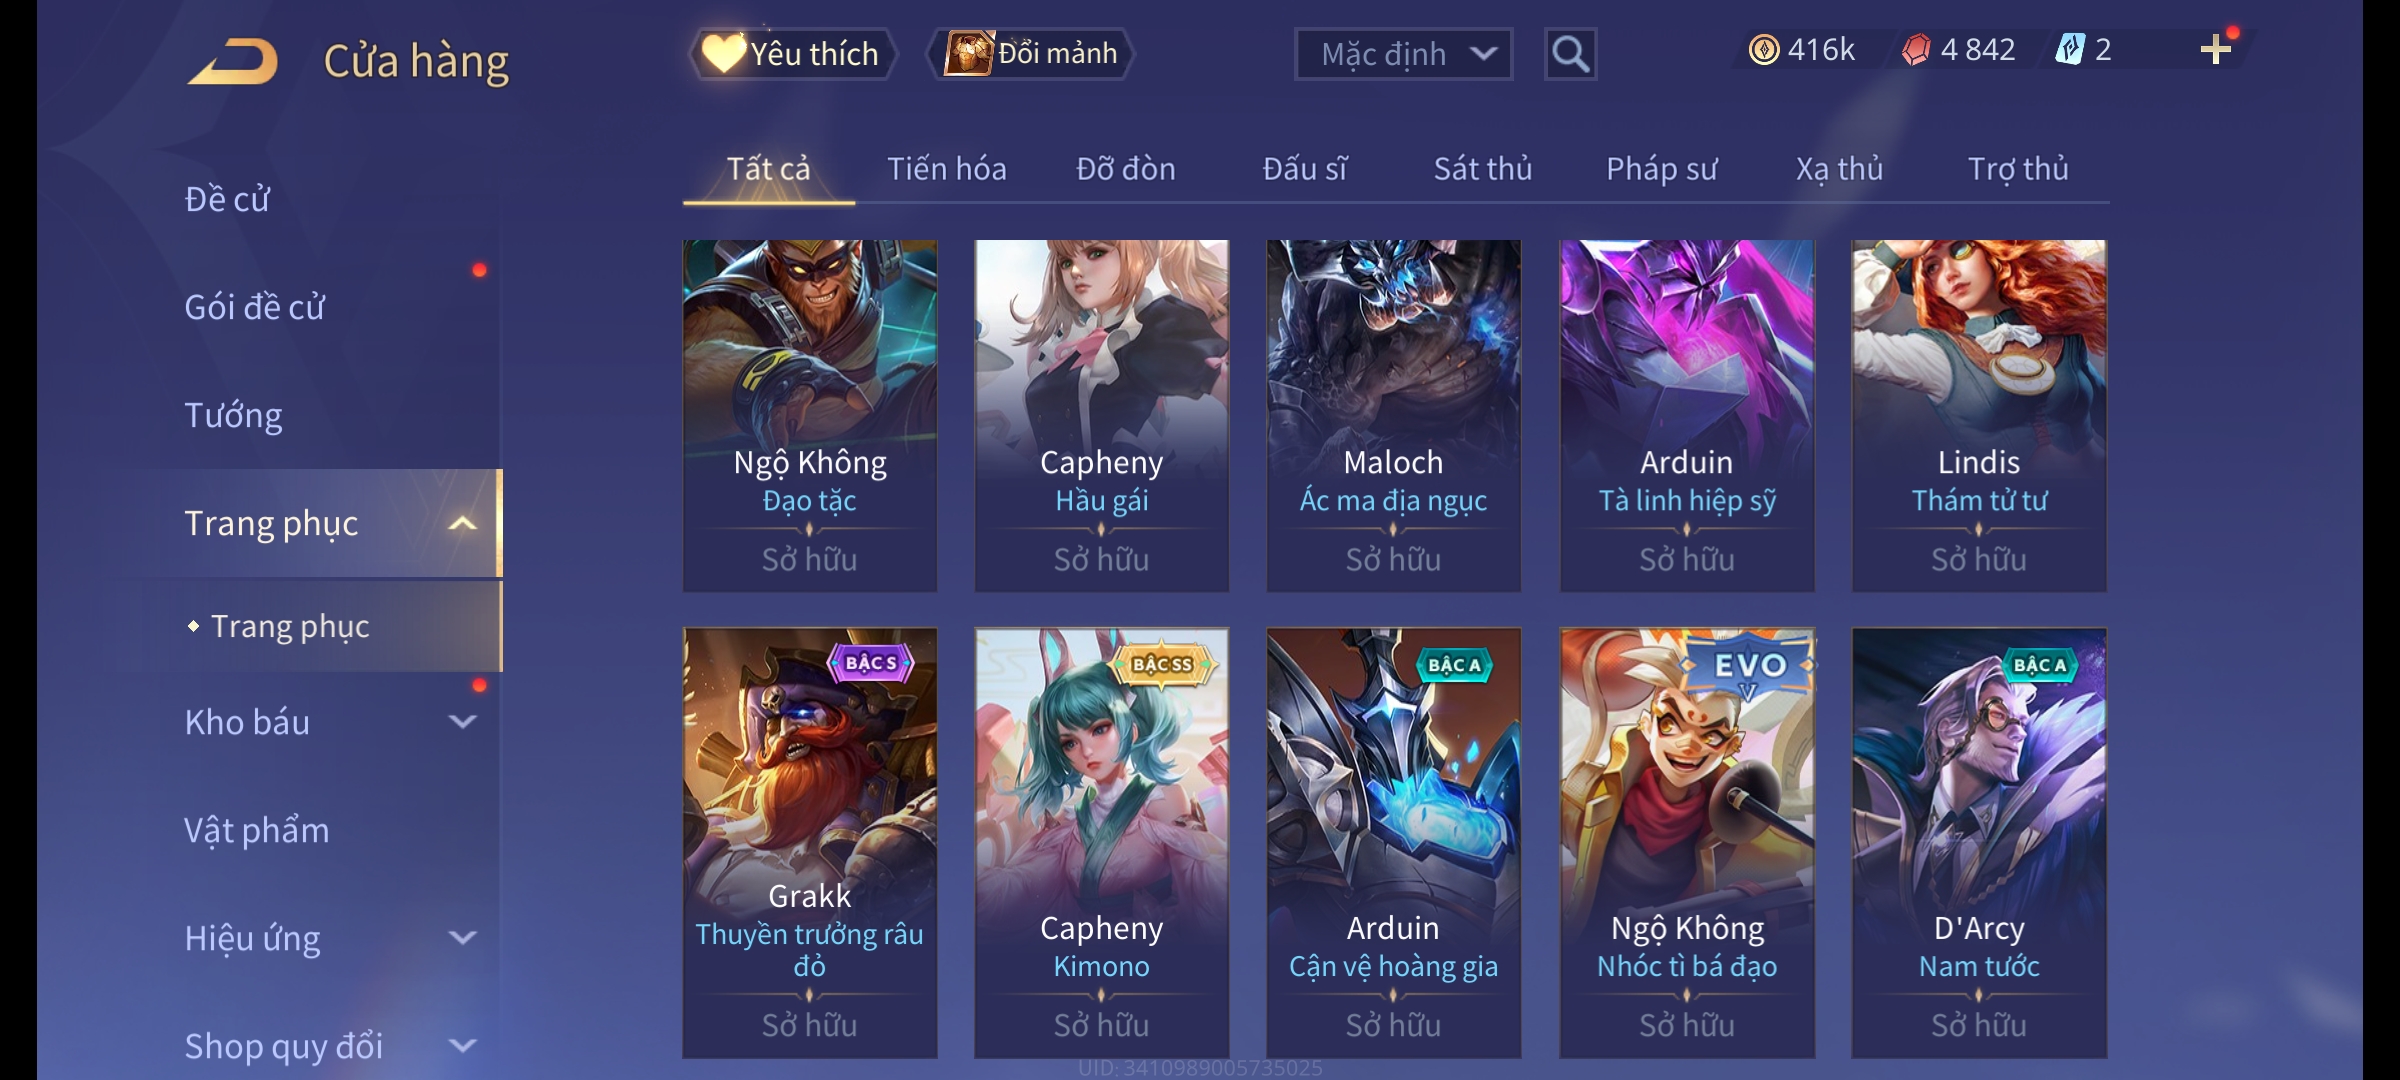Go to Tướng heroes section
This screenshot has height=1080, width=2400.
[x=233, y=415]
